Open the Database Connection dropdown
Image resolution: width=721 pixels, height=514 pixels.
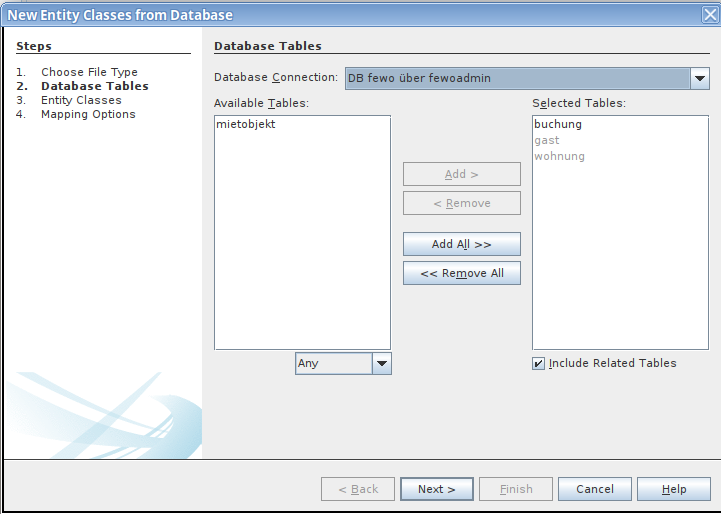[698, 79]
